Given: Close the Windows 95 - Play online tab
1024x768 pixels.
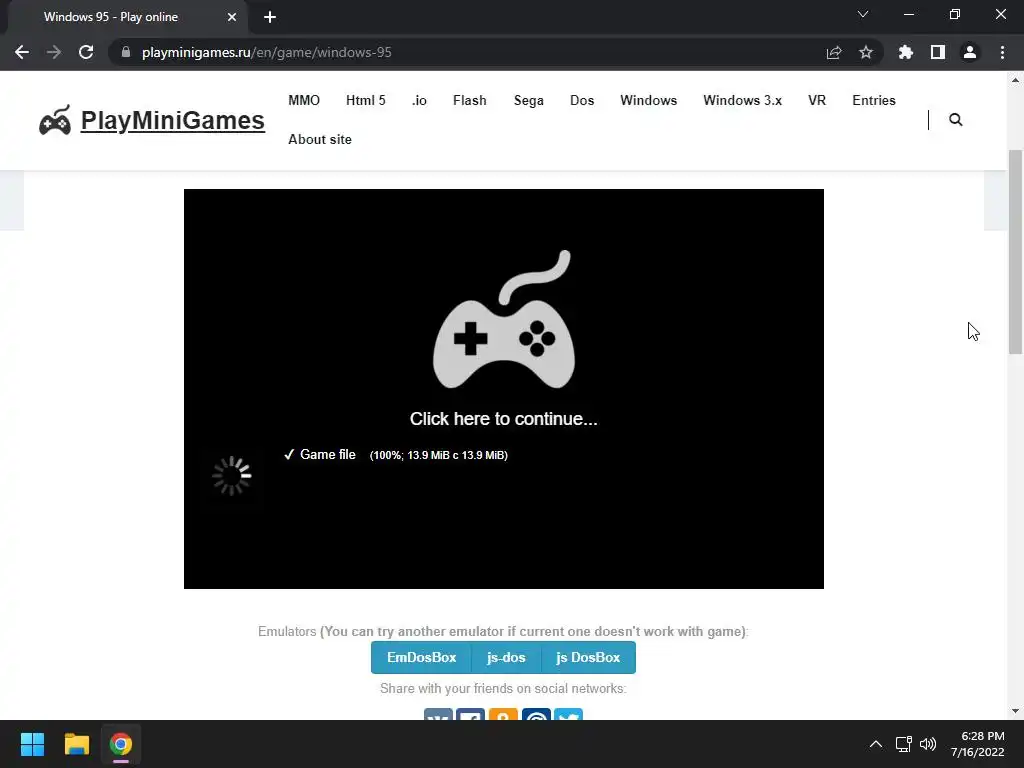Looking at the screenshot, I should 232,17.
